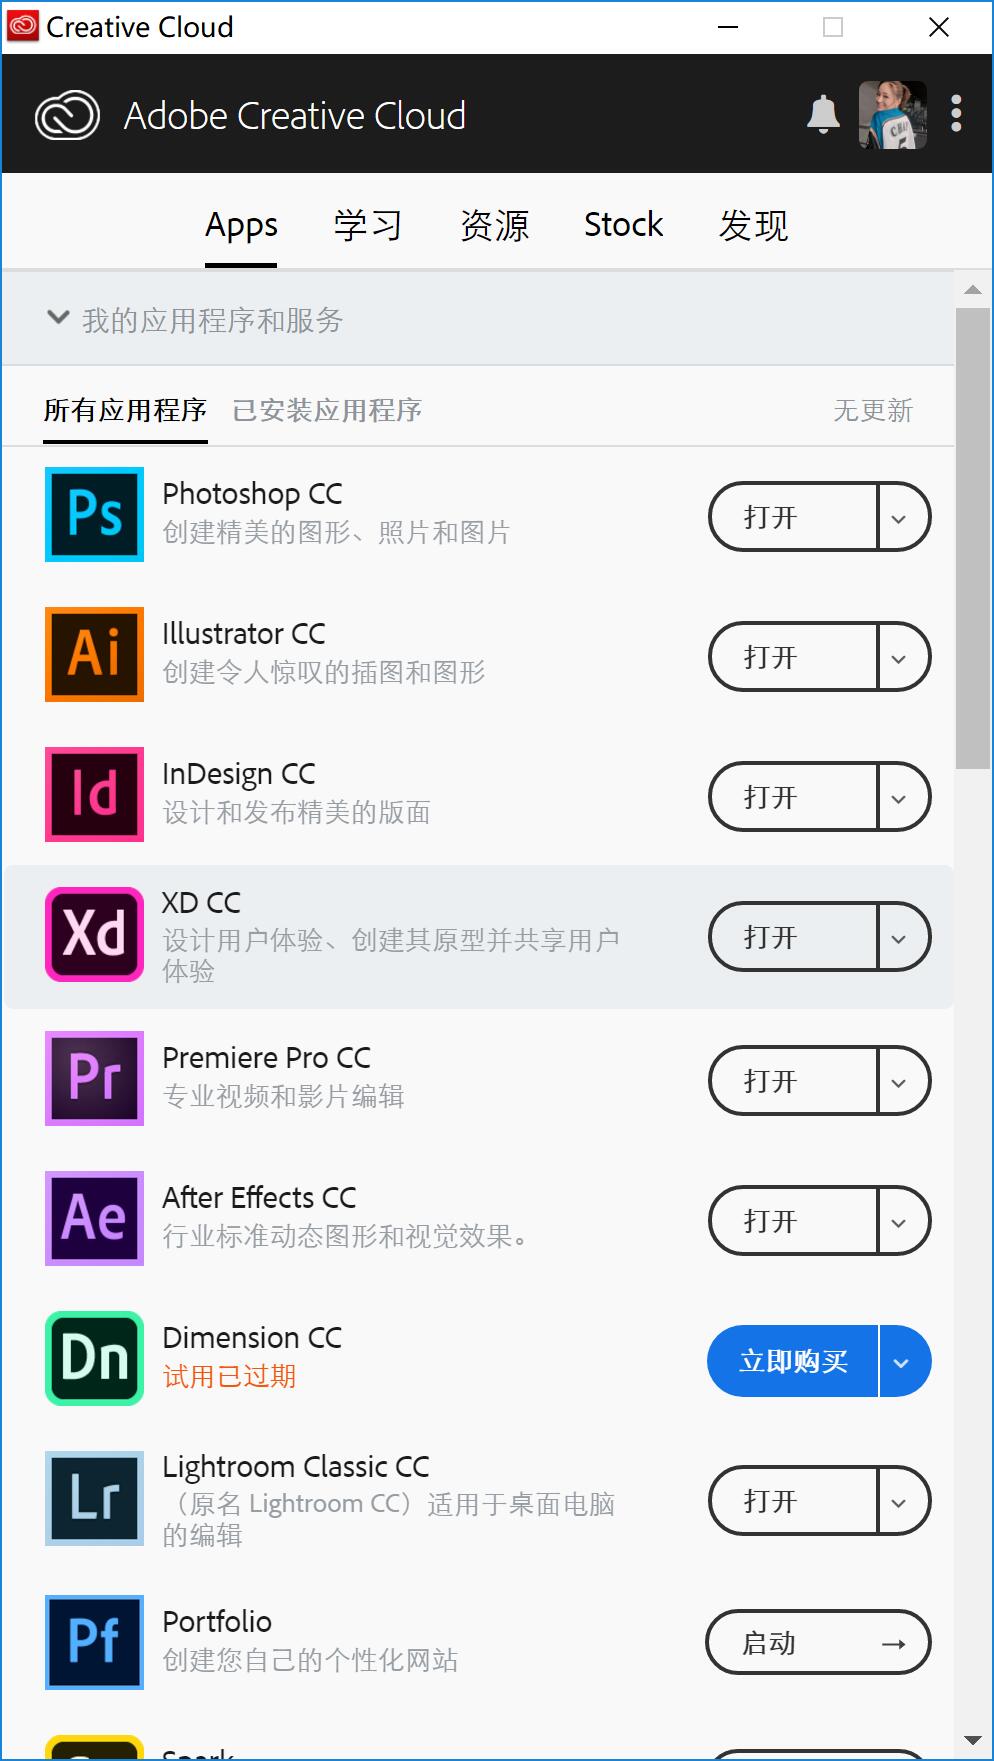Switch to the 学习 tab
994x1761 pixels.
coord(367,225)
